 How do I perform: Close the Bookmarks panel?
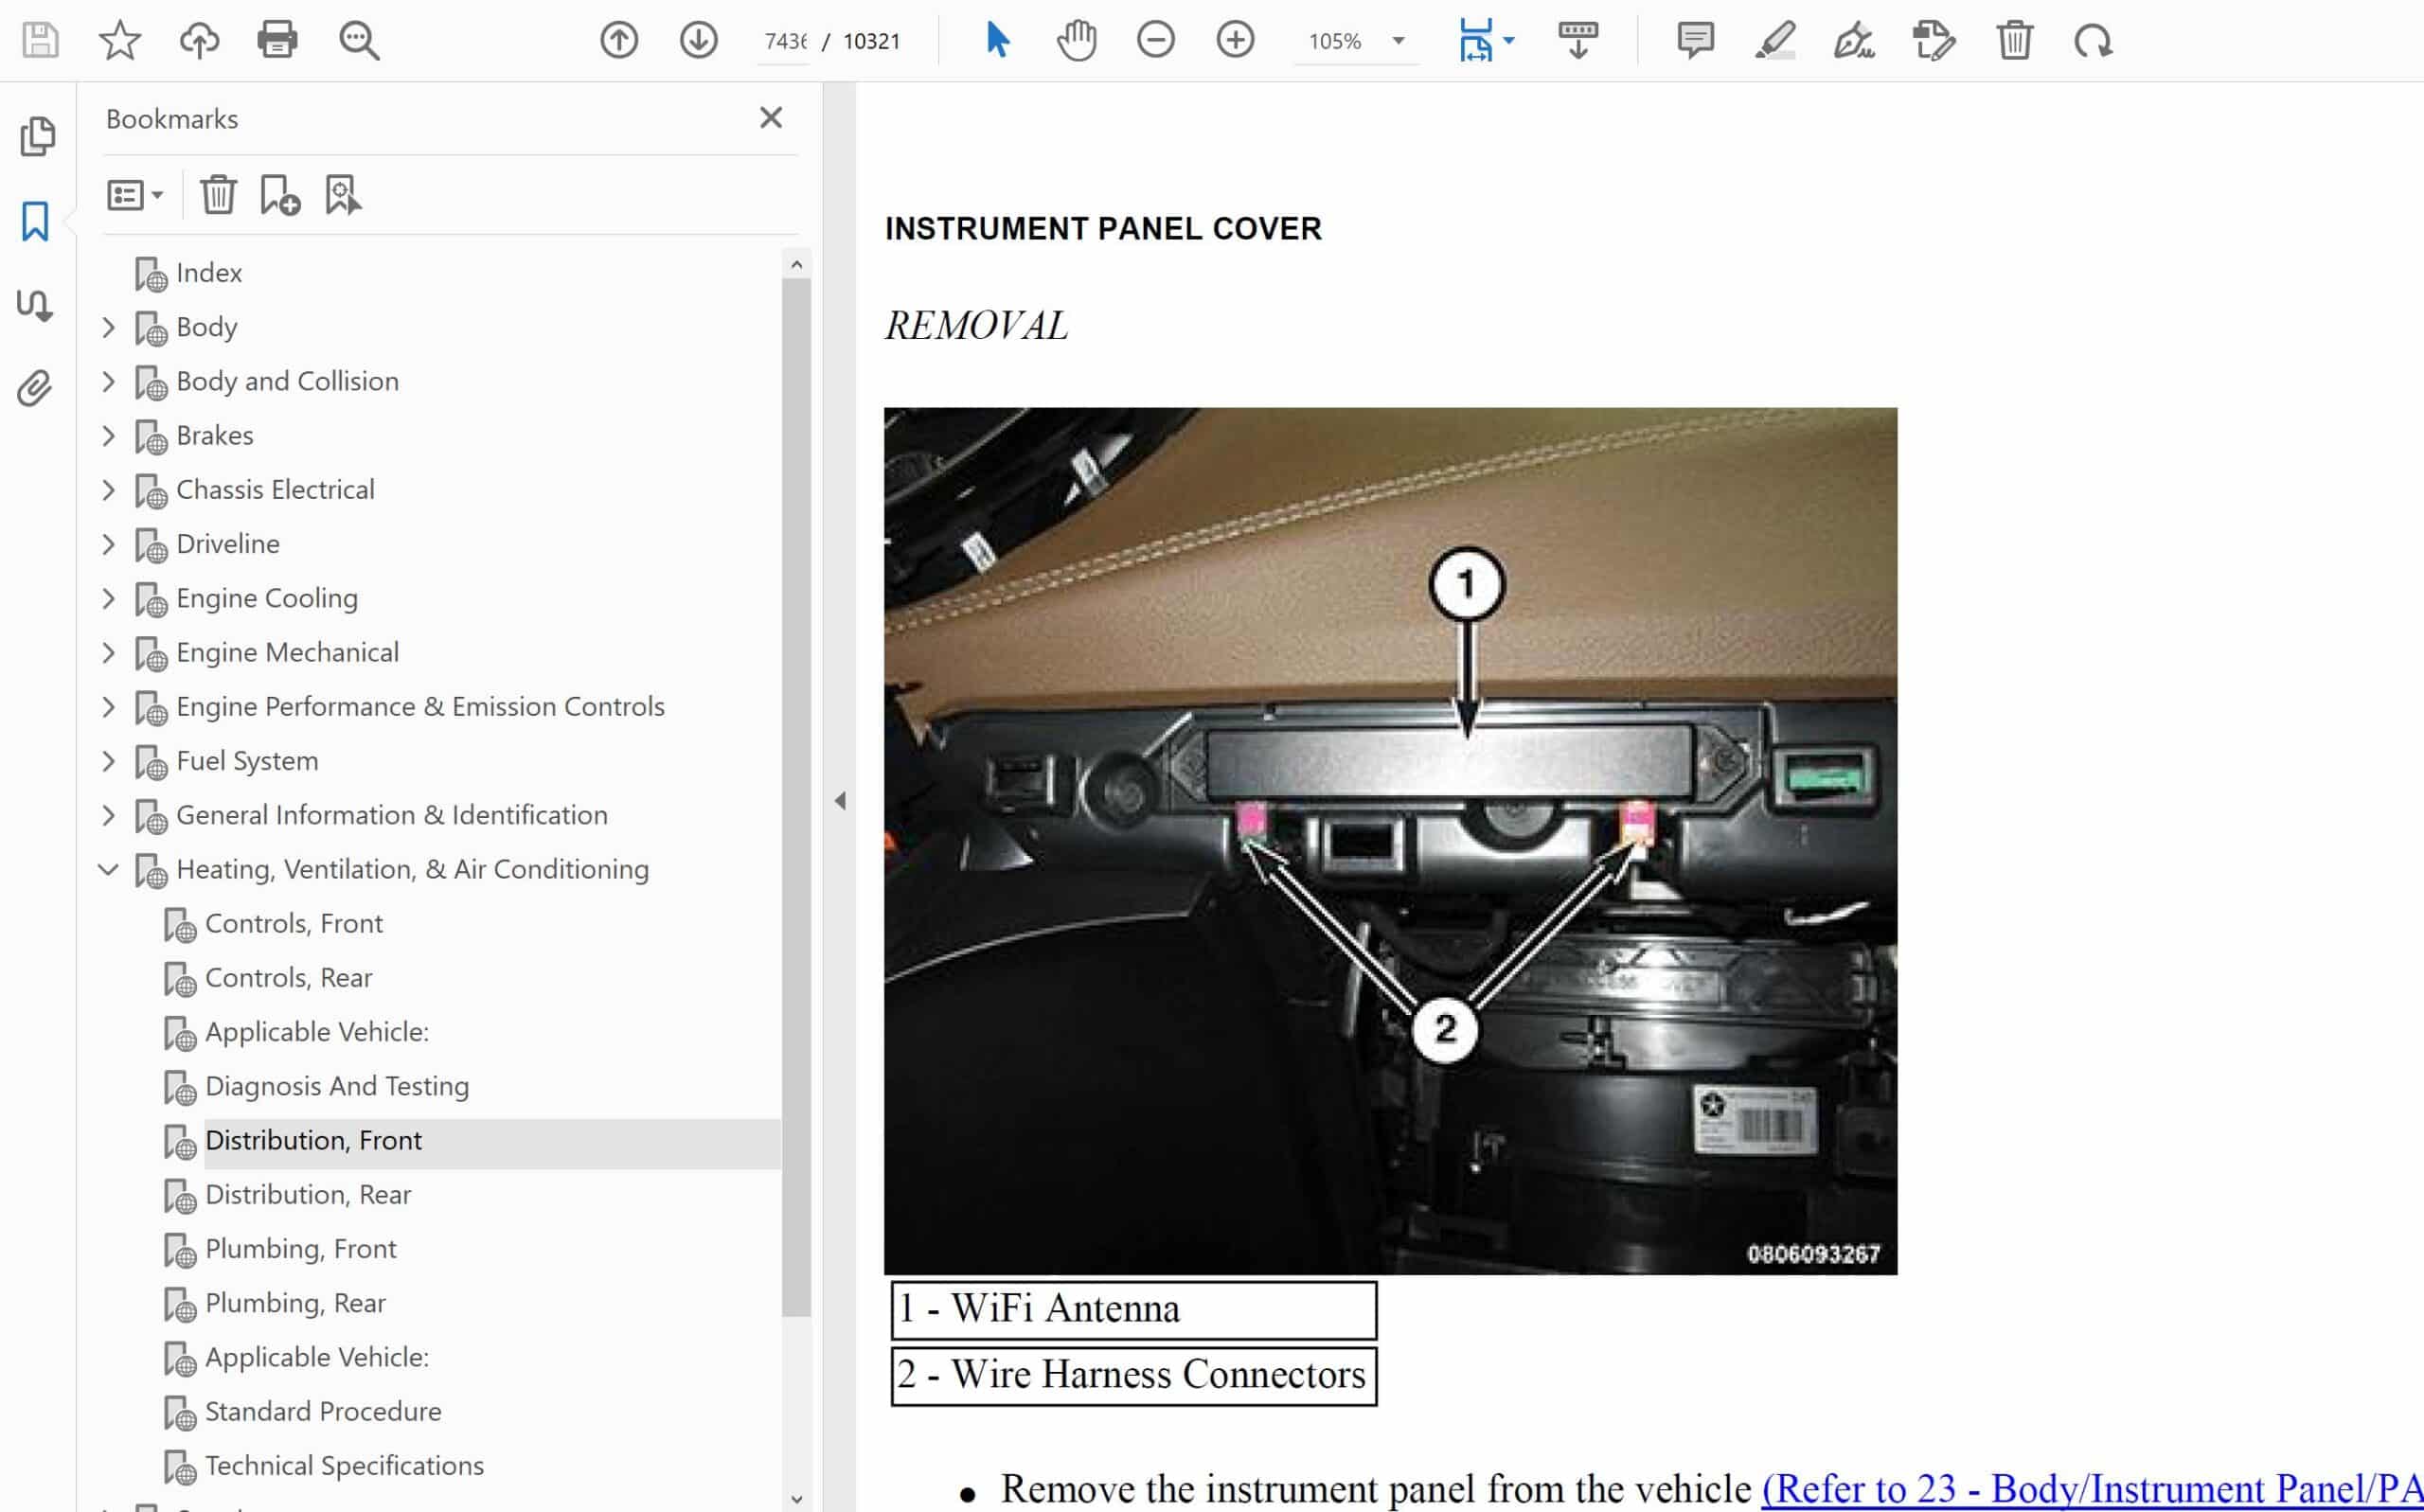click(770, 118)
